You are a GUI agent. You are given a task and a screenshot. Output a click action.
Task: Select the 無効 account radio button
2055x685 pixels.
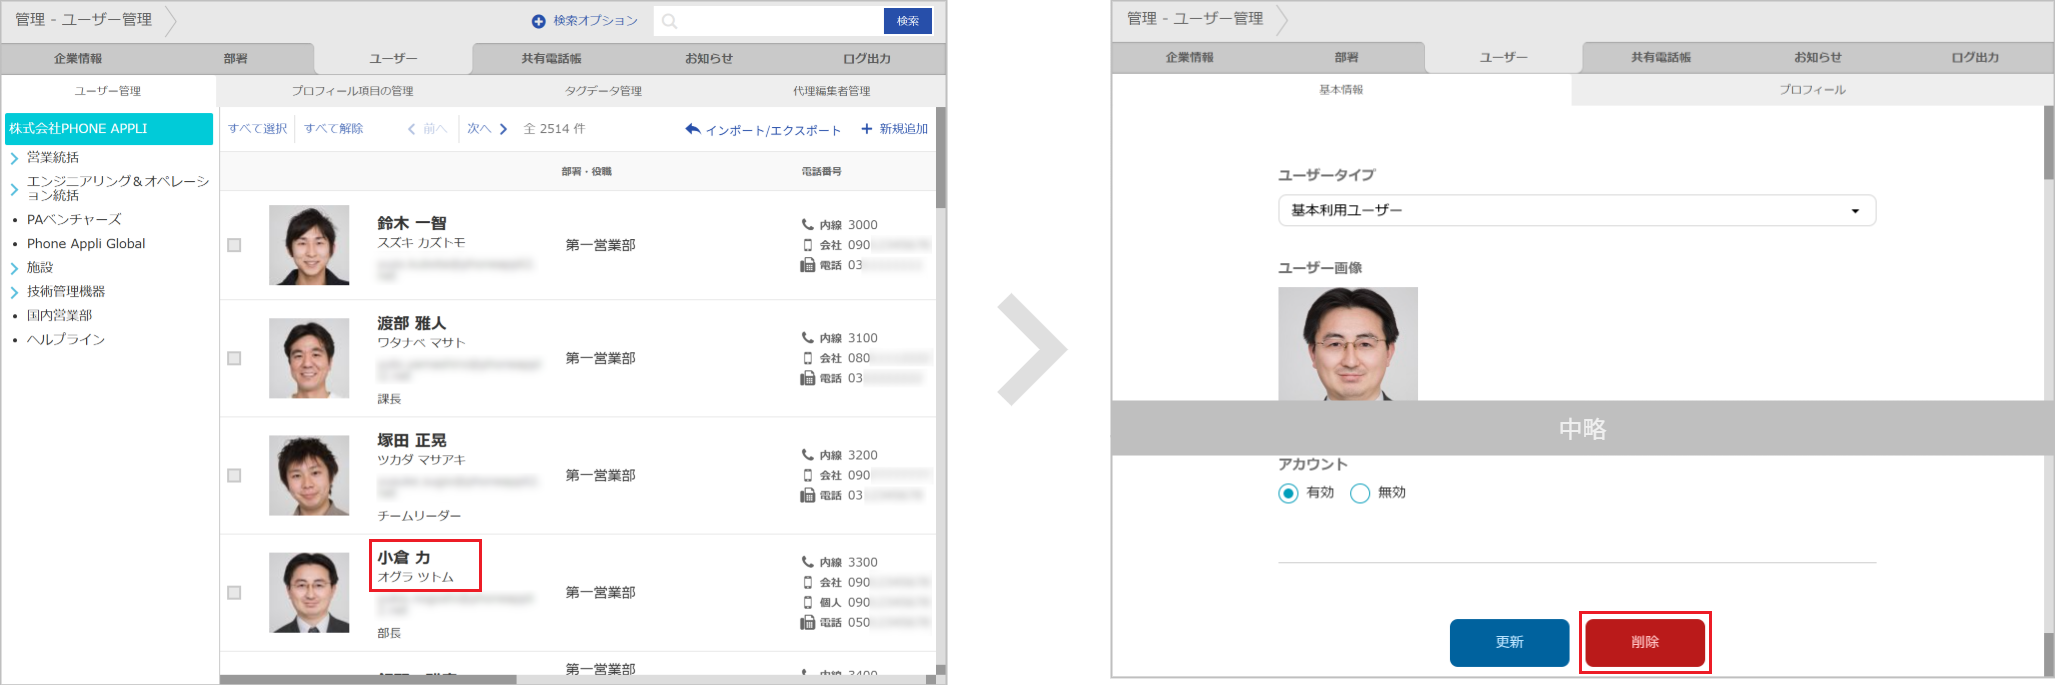[1360, 493]
